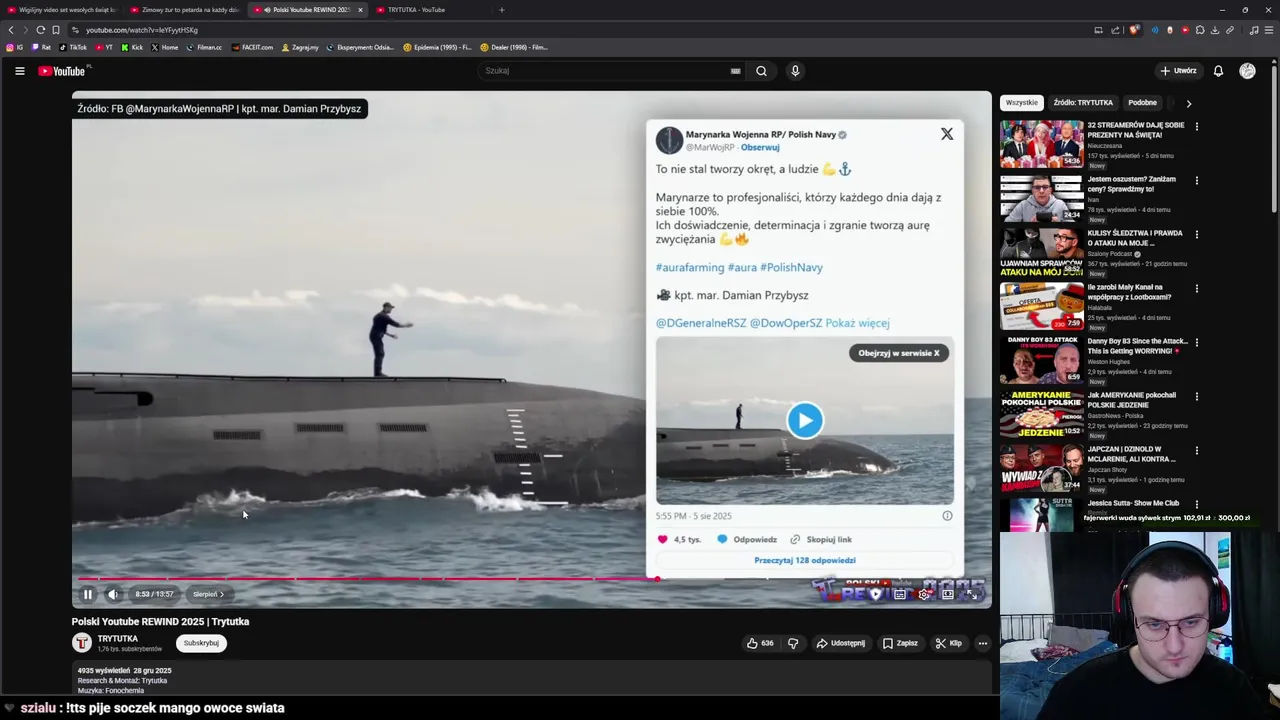Switch to 'Zimowy żur to petarda' tab

(x=185, y=10)
